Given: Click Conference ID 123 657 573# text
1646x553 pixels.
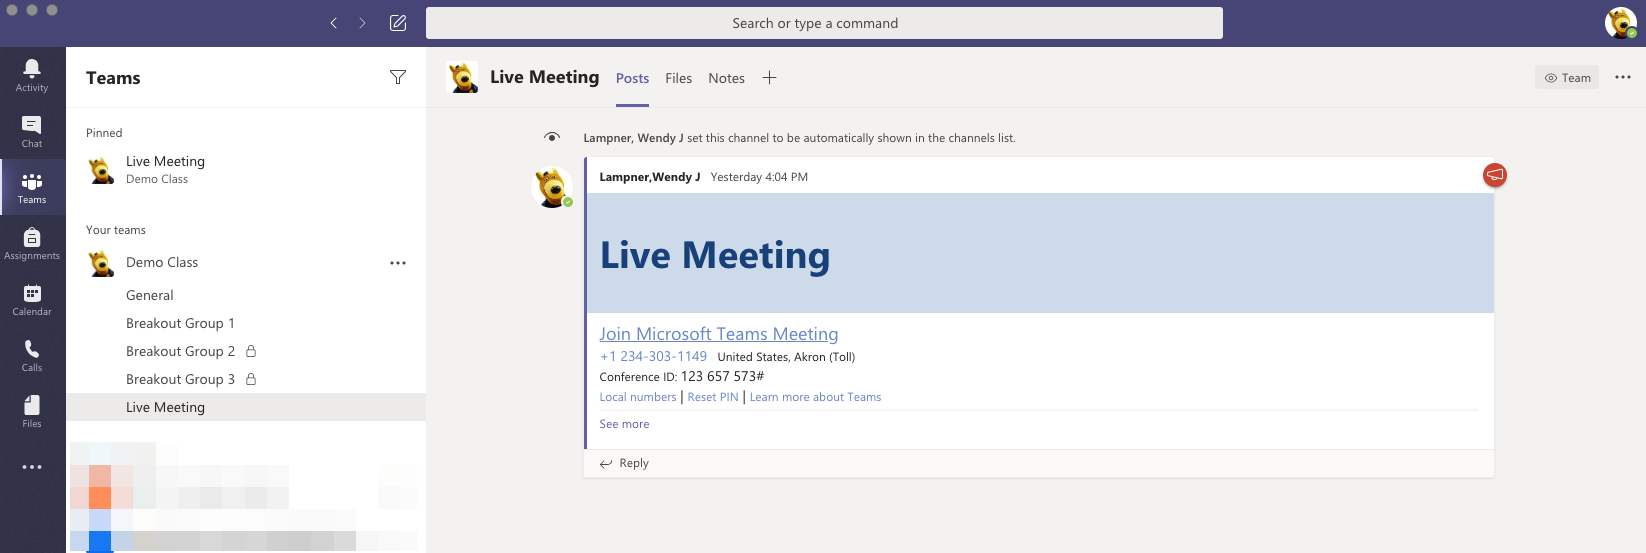Looking at the screenshot, I should coord(682,376).
